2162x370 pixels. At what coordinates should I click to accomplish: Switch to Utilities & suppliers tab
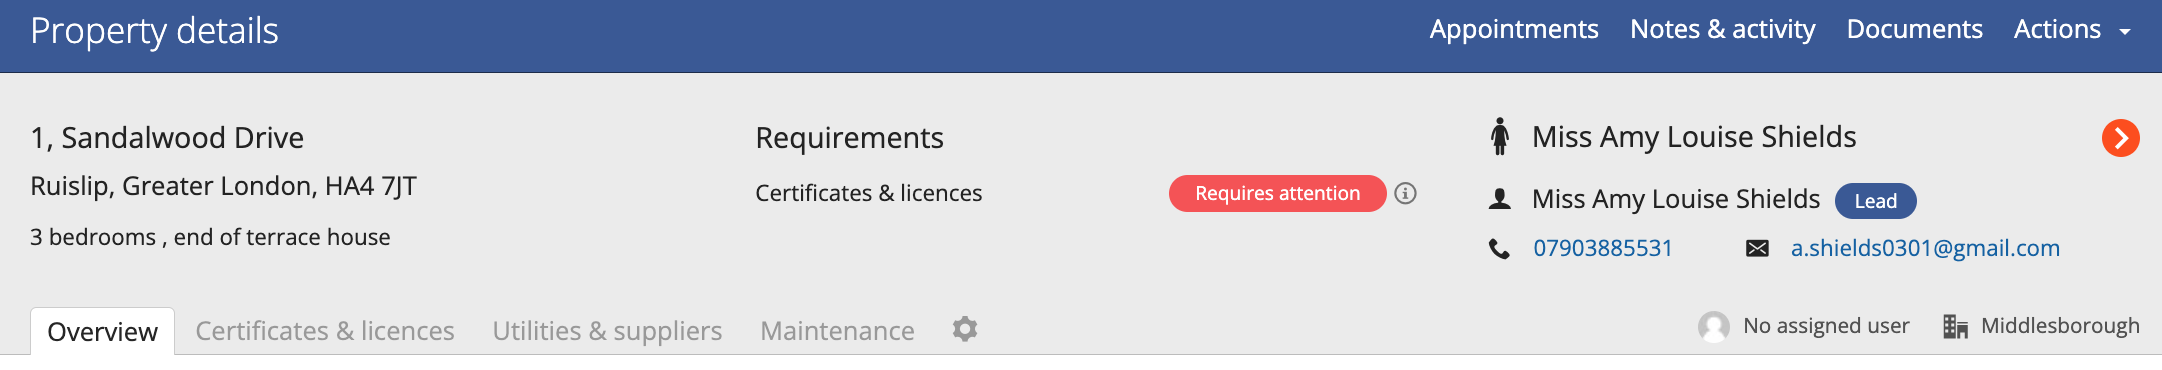[607, 331]
